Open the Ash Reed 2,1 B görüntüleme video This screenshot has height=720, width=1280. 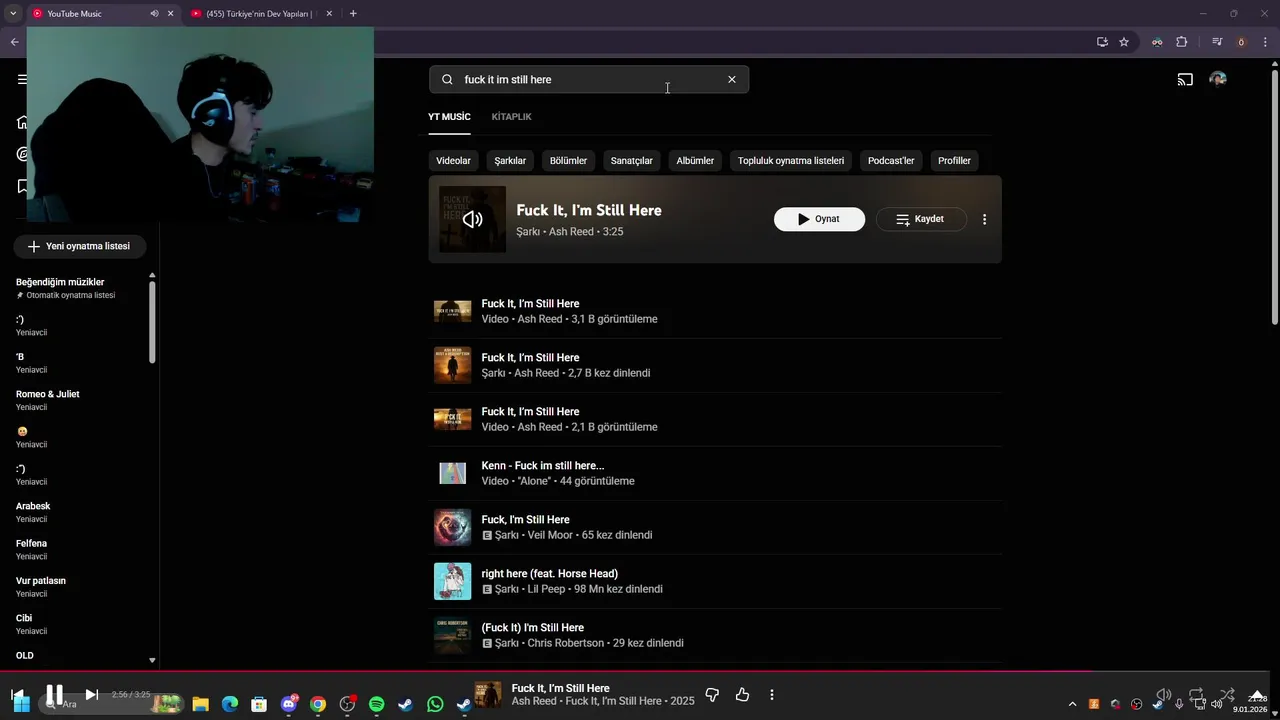point(715,419)
